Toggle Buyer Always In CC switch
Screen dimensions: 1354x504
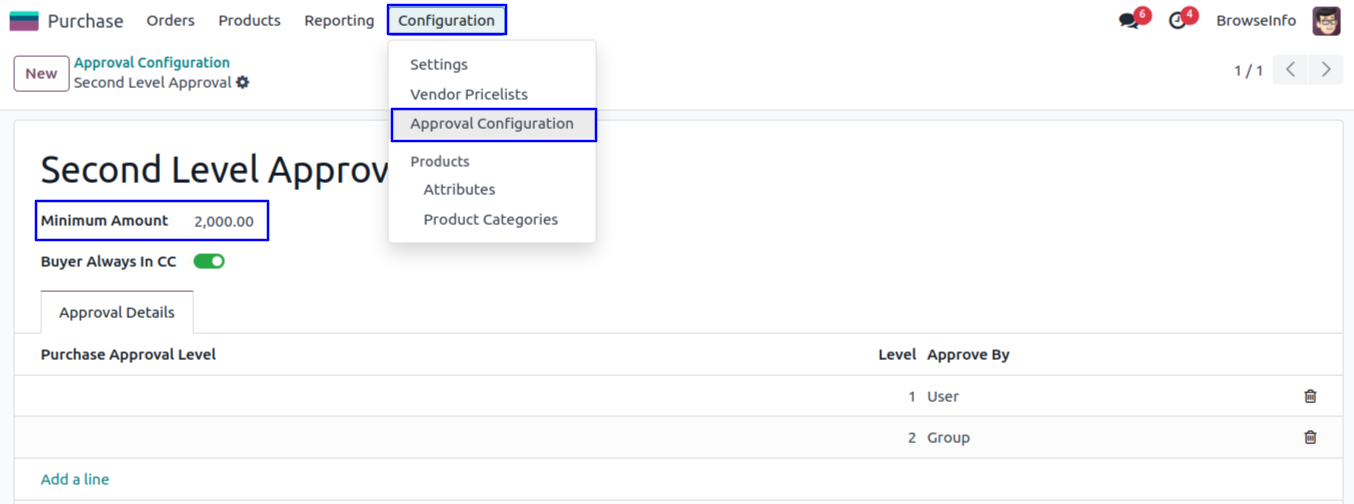[209, 261]
